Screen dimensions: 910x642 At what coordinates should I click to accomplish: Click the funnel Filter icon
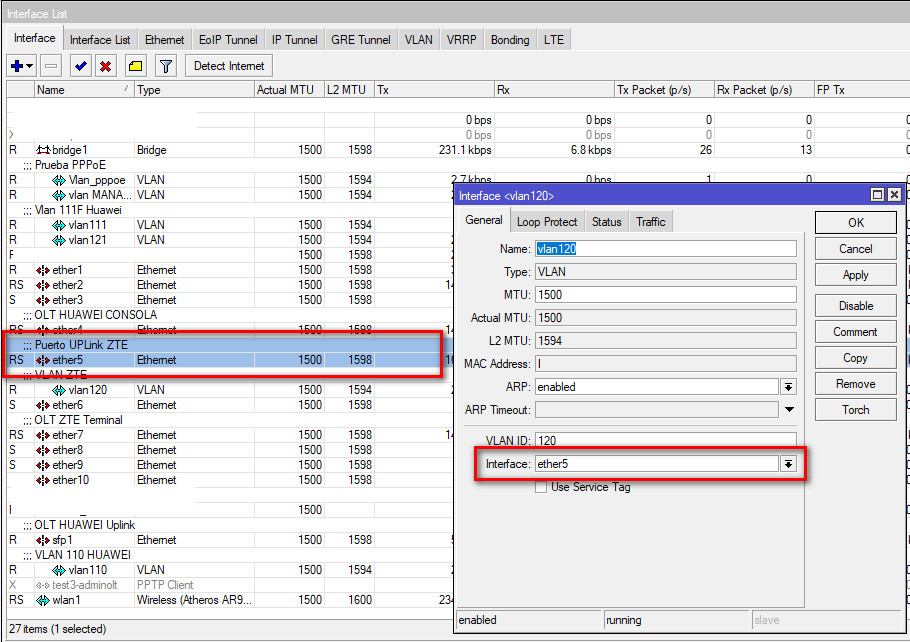coord(166,66)
